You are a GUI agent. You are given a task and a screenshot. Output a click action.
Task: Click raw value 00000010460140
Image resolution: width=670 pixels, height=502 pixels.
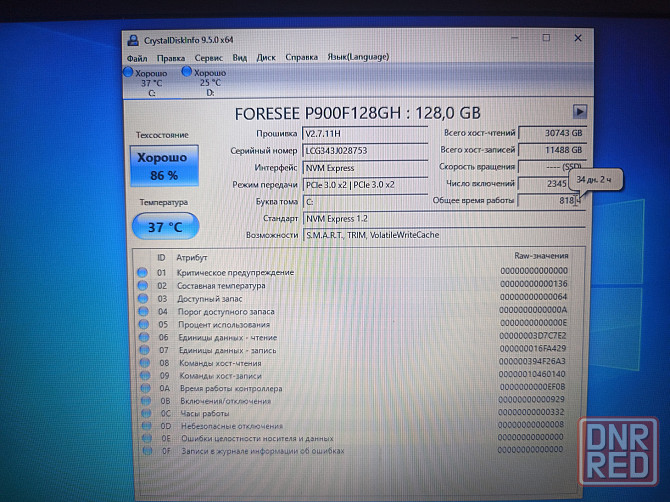pos(532,374)
